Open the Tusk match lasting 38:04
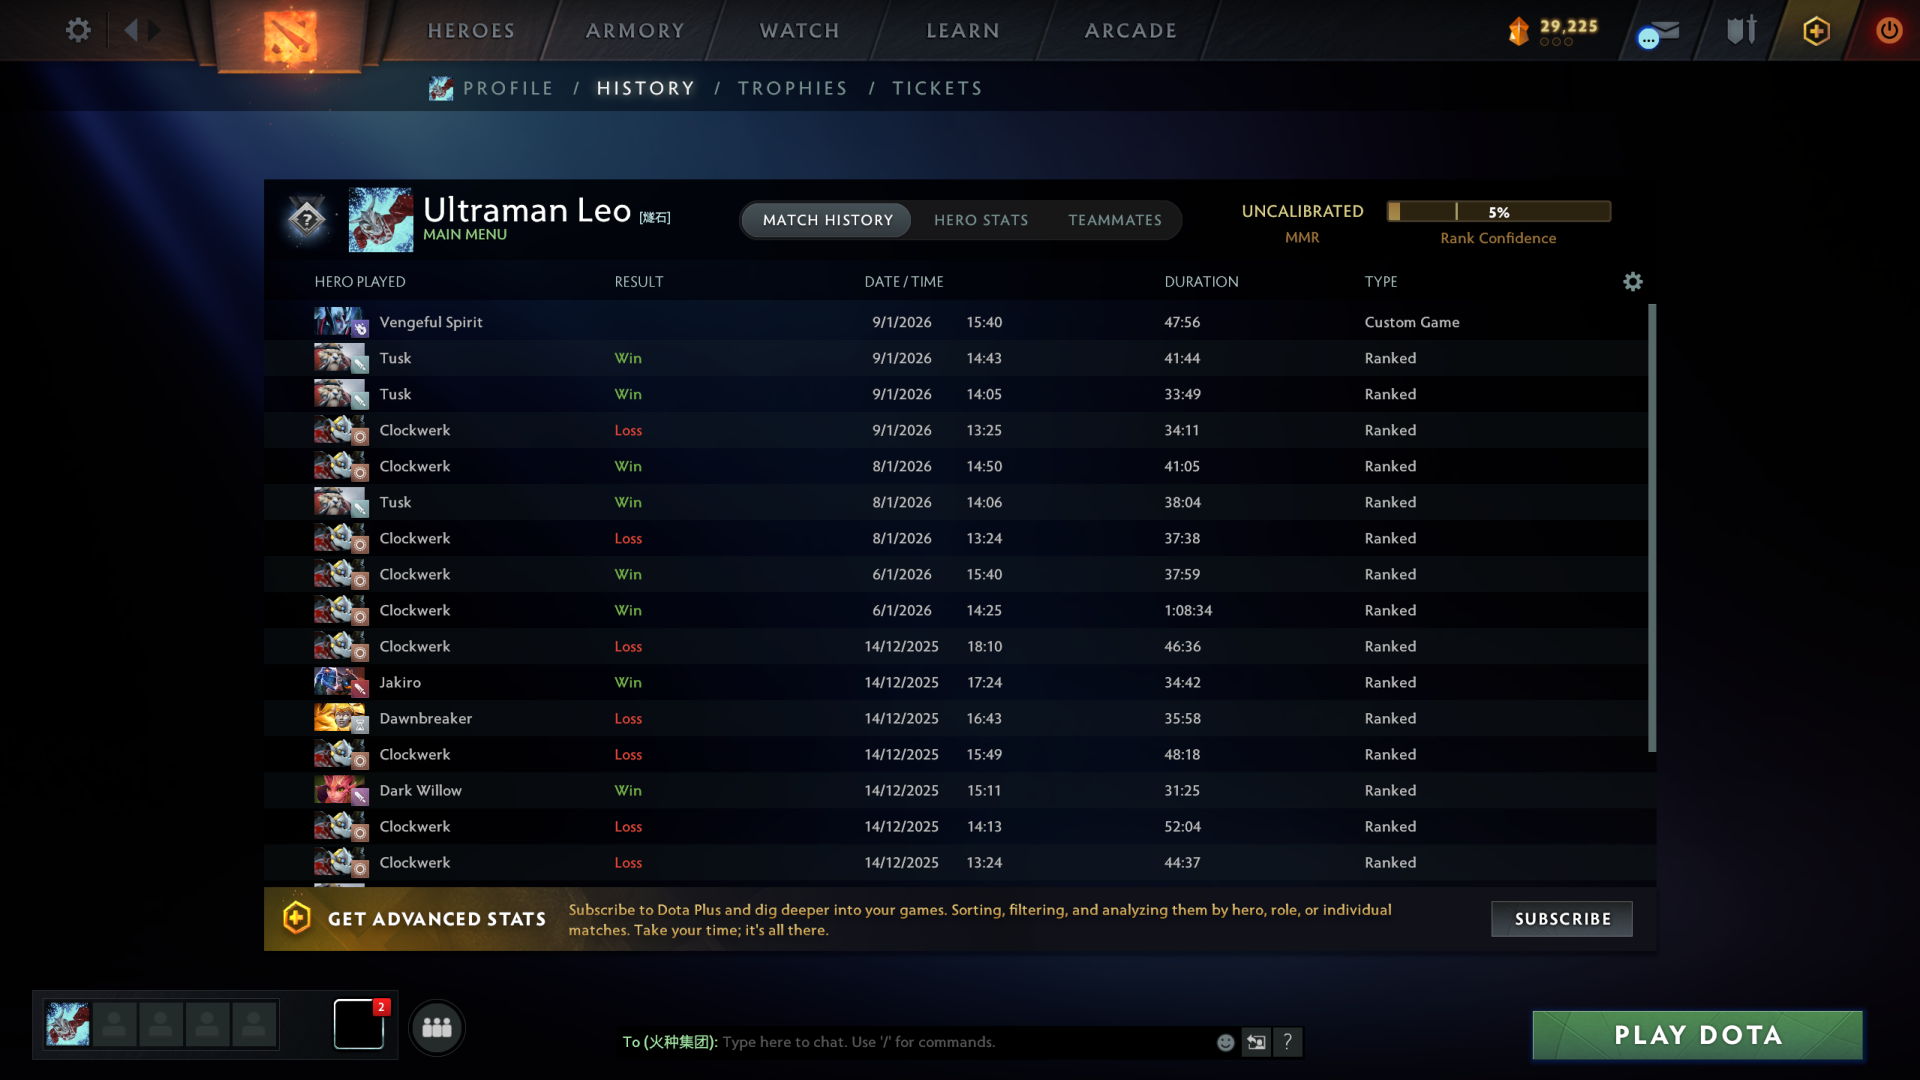The width and height of the screenshot is (1920, 1080). coord(956,502)
